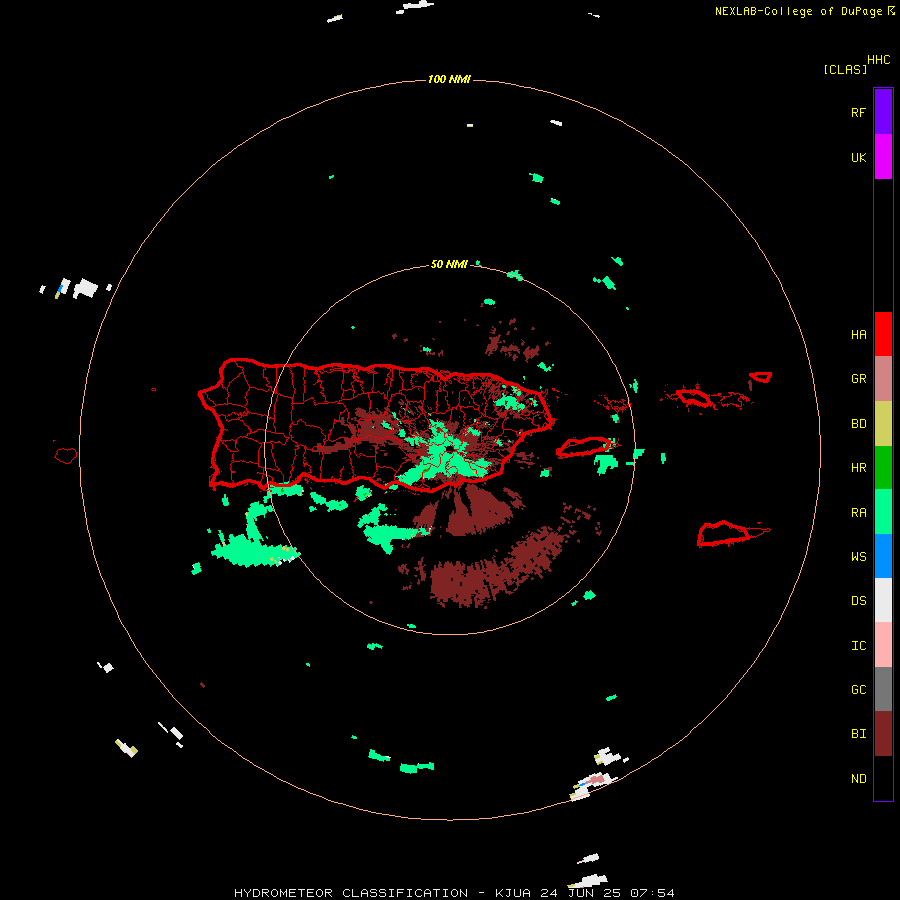Click the HA legend label

click(x=858, y=335)
